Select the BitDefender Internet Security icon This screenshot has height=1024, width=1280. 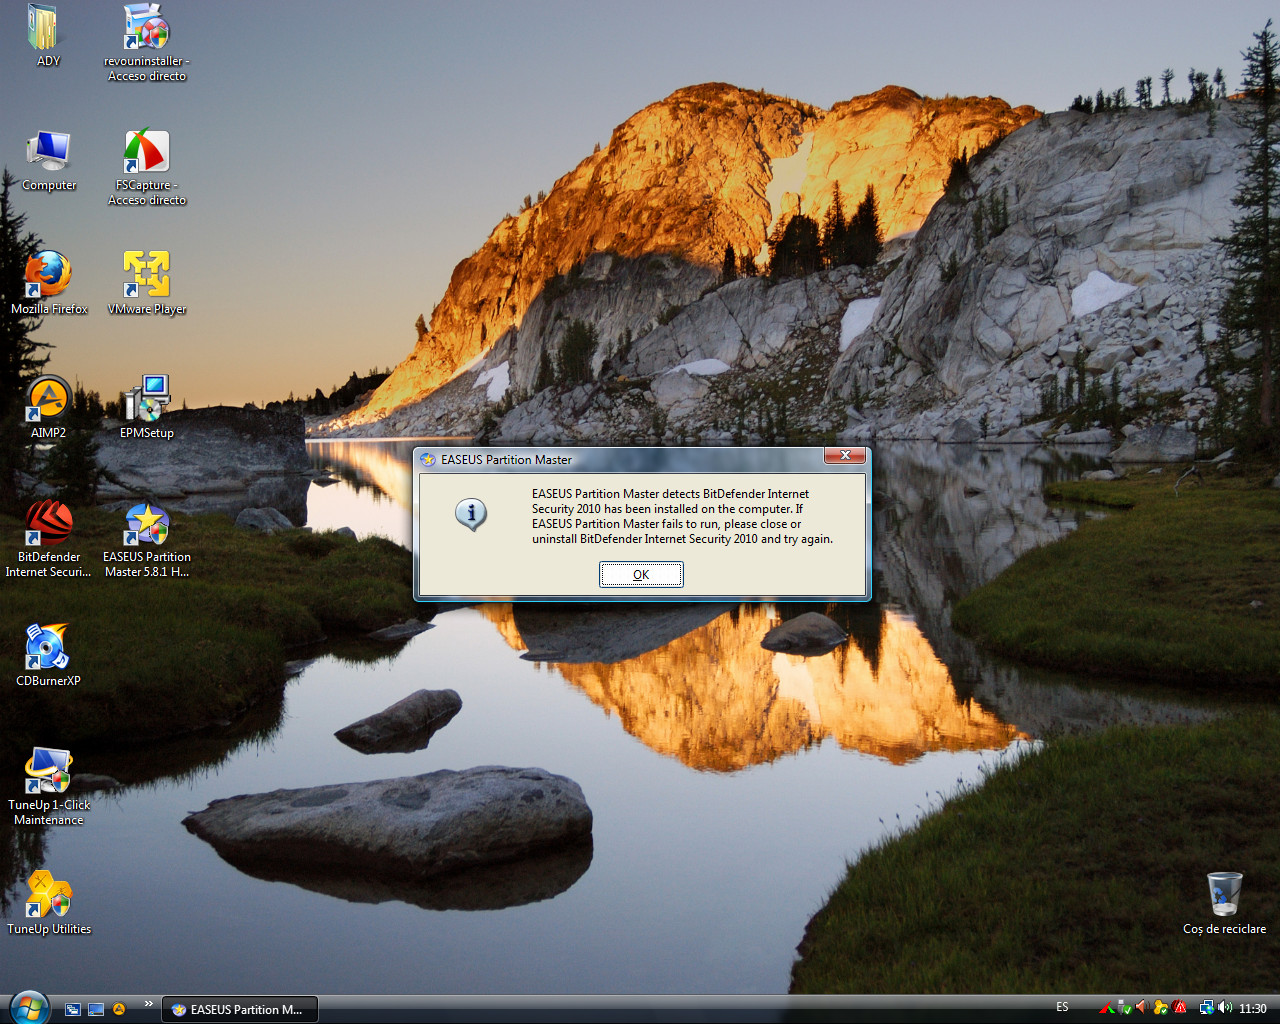(48, 538)
